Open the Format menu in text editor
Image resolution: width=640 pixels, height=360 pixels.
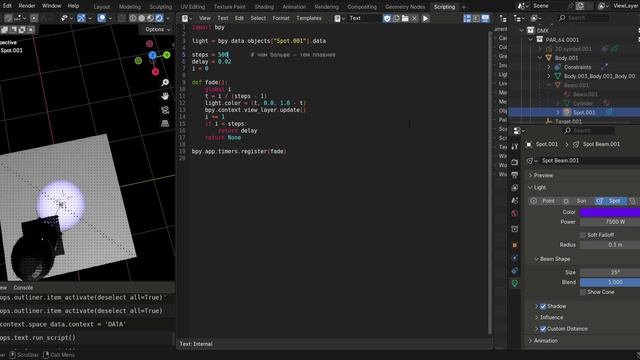pos(281,18)
